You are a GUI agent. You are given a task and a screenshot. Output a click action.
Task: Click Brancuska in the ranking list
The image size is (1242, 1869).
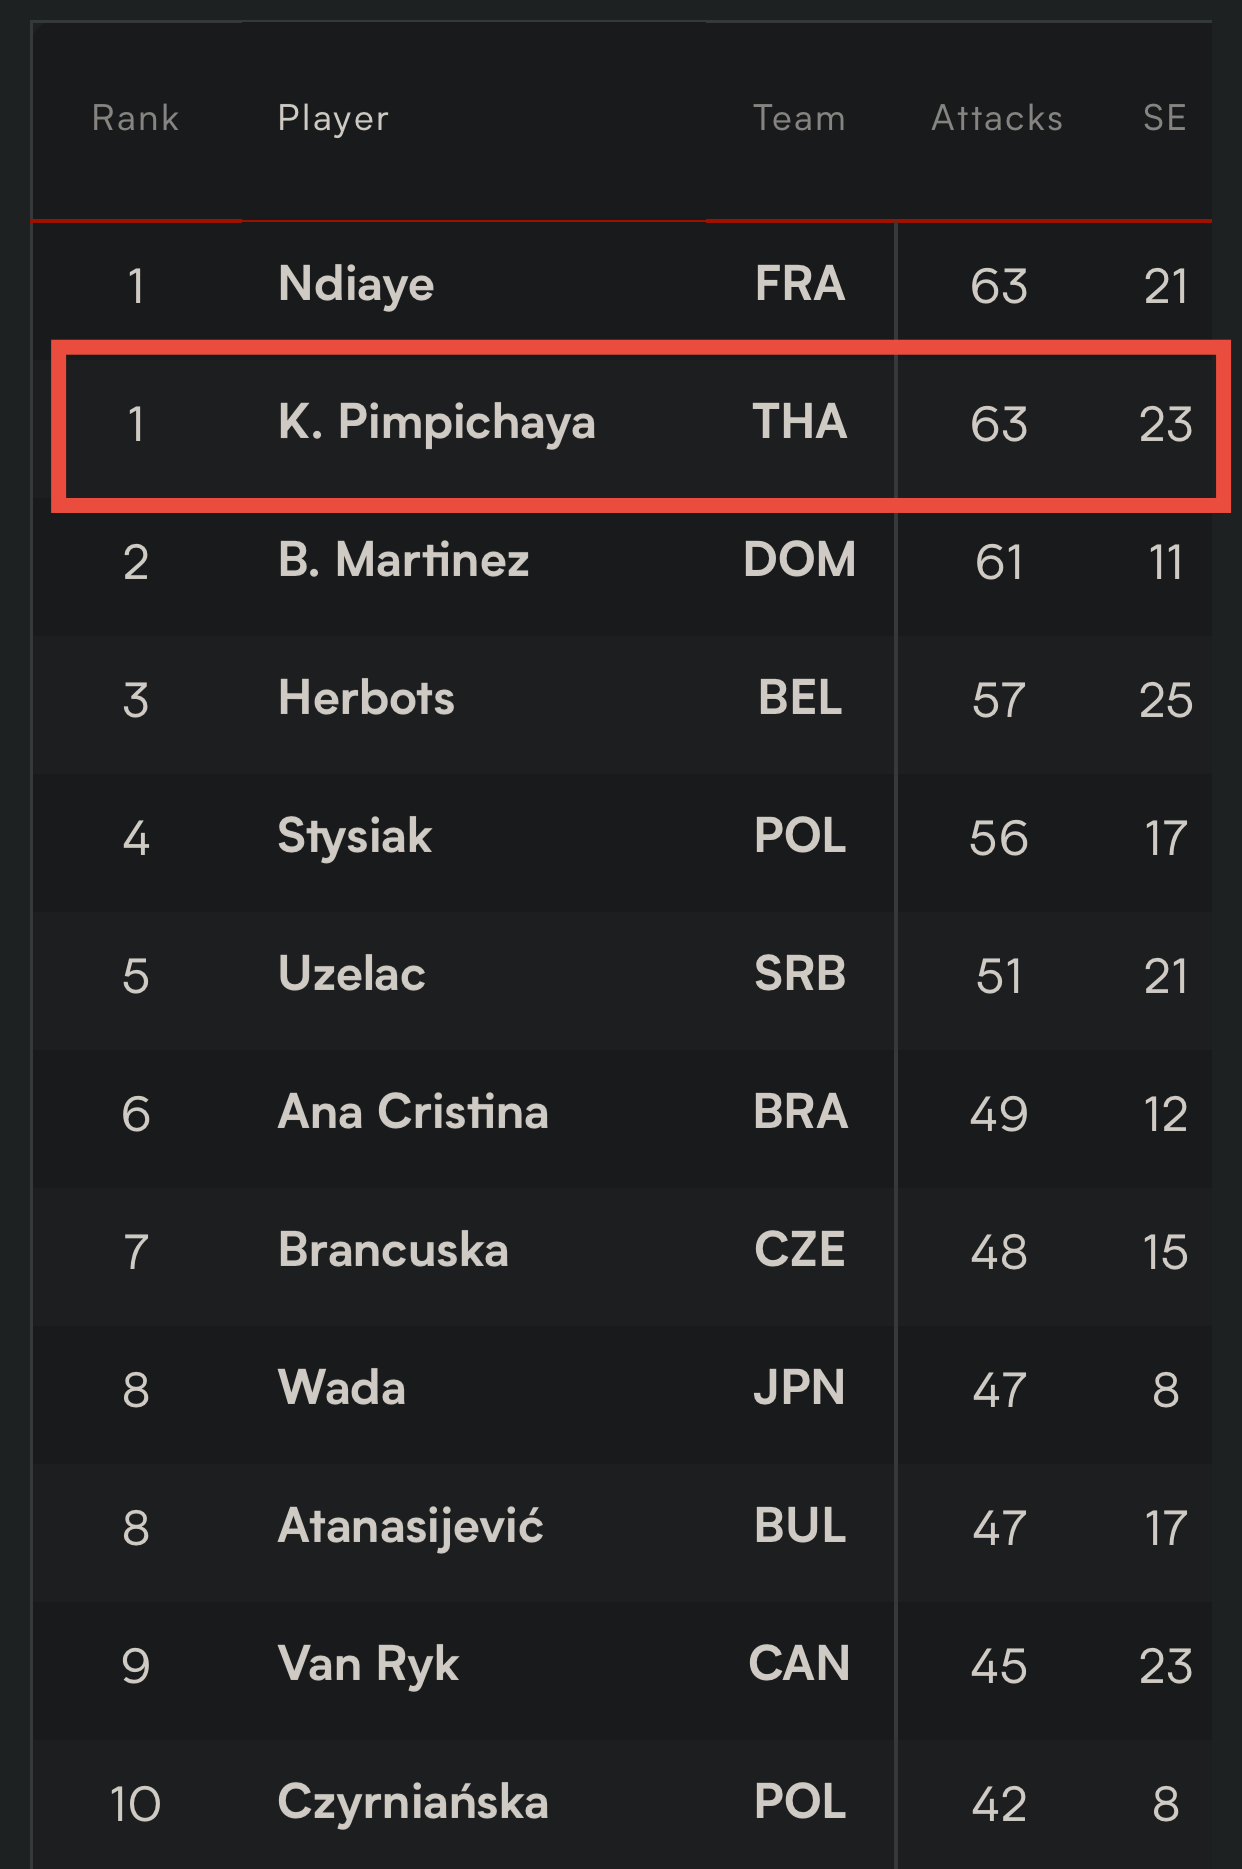(393, 1250)
